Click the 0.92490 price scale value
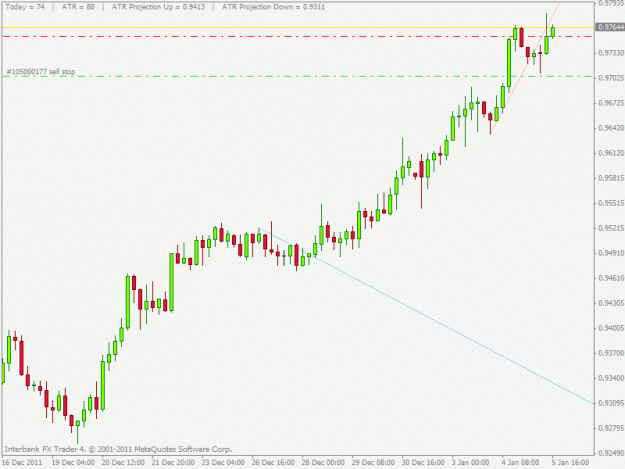Screen dimensions: 625x469 pyautogui.click(x=611, y=453)
